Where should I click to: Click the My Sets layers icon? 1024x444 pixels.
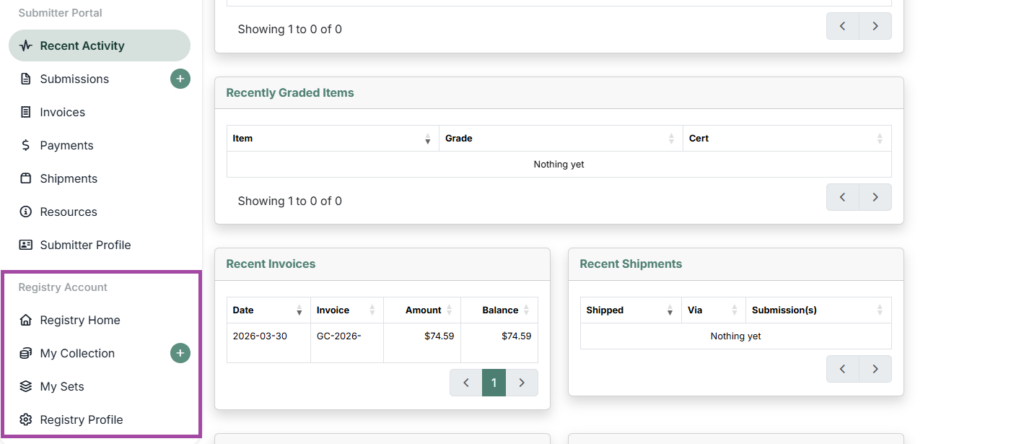(x=25, y=387)
